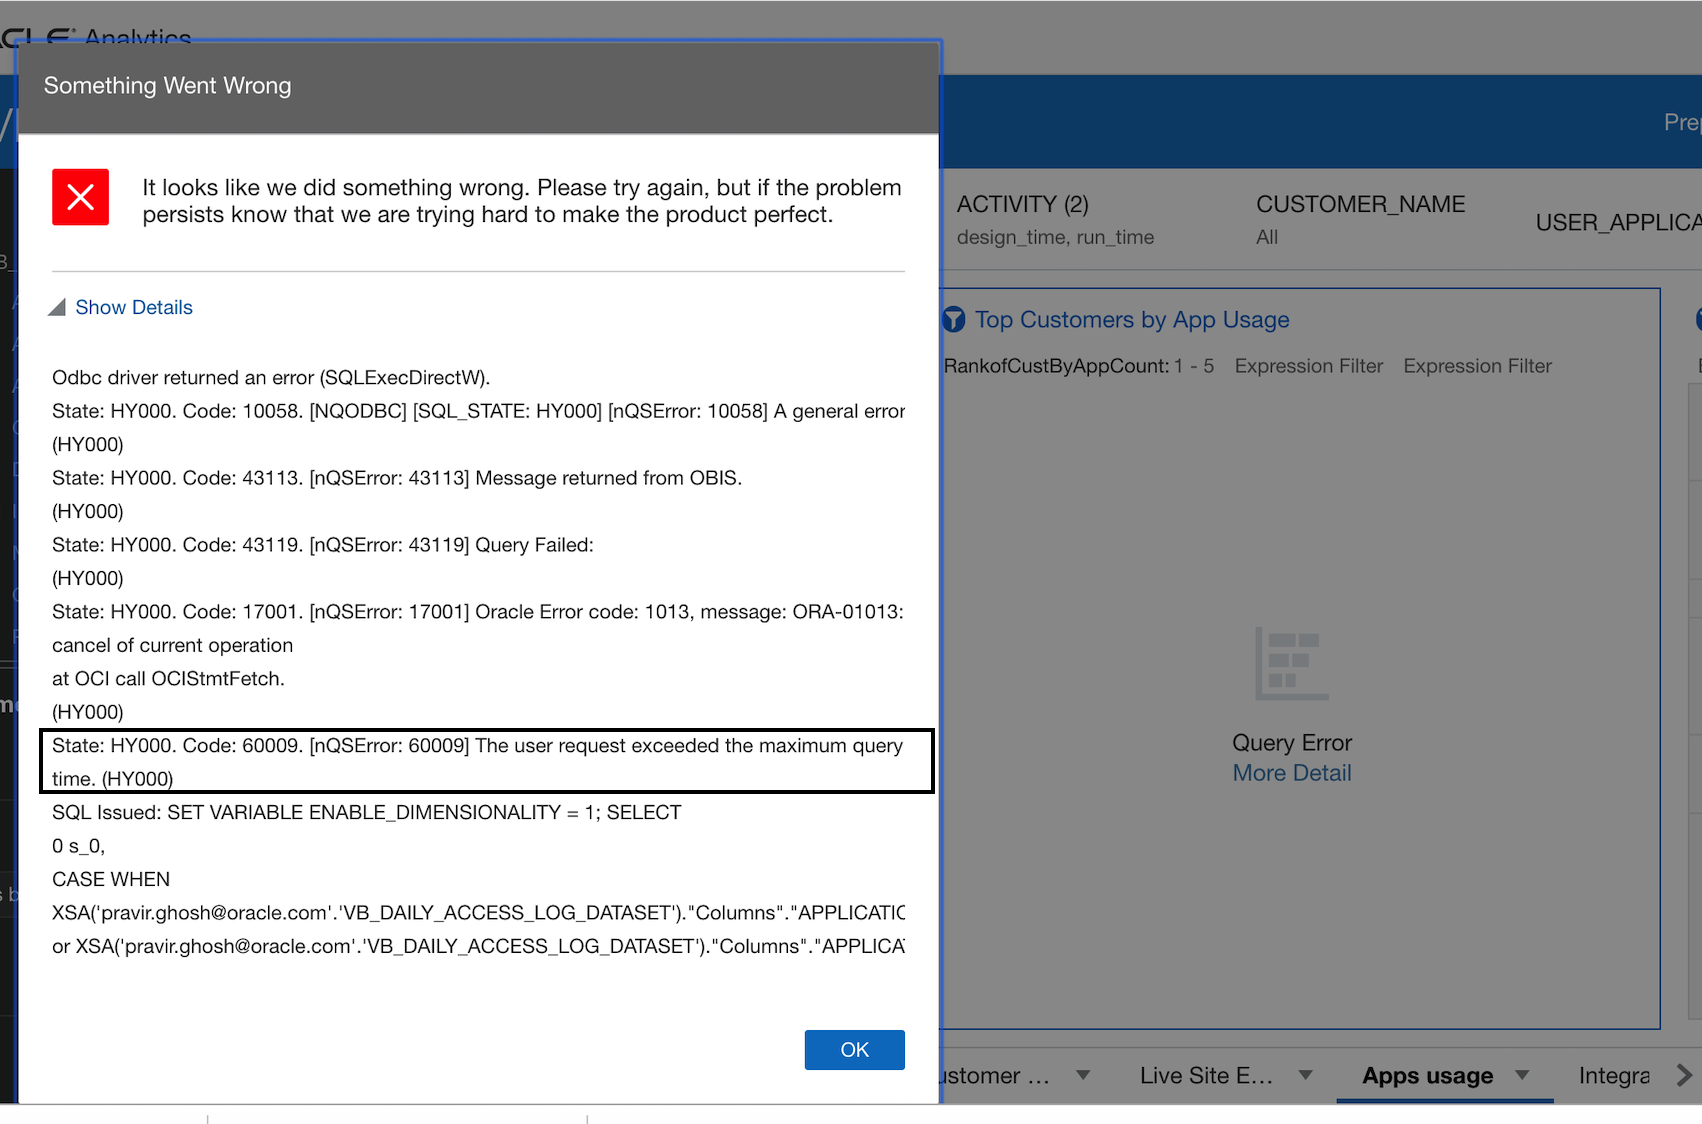Switch to the Integra canvas tab
1702x1124 pixels.
tap(1614, 1076)
